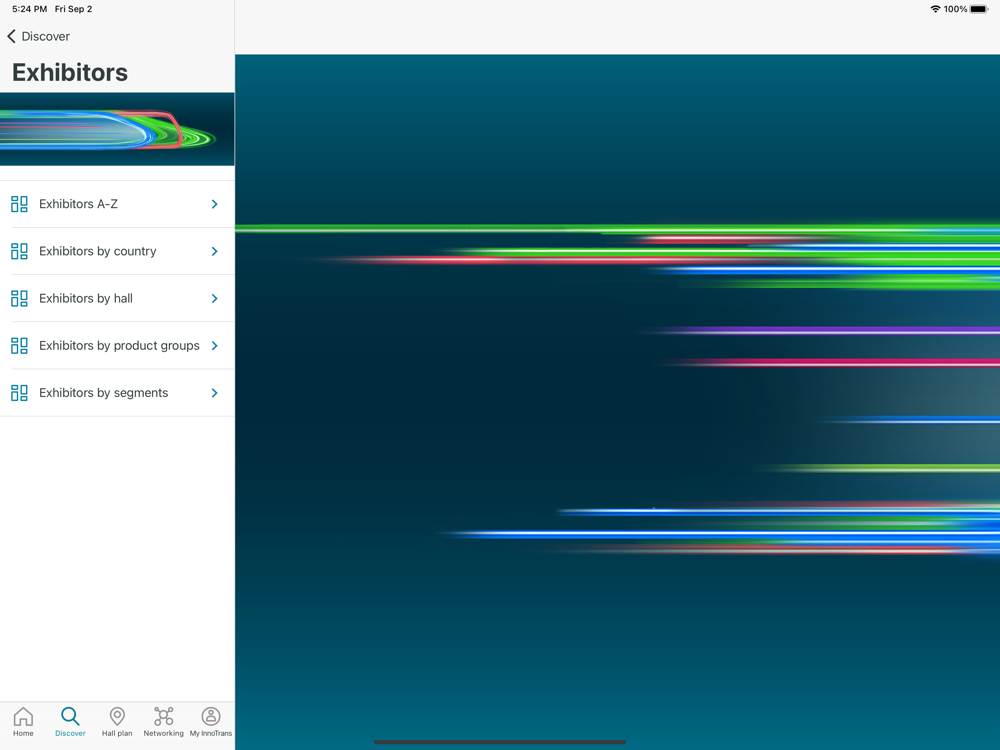1000x750 pixels.
Task: Expand the Exhibitors by segments chevron
Action: (x=214, y=393)
